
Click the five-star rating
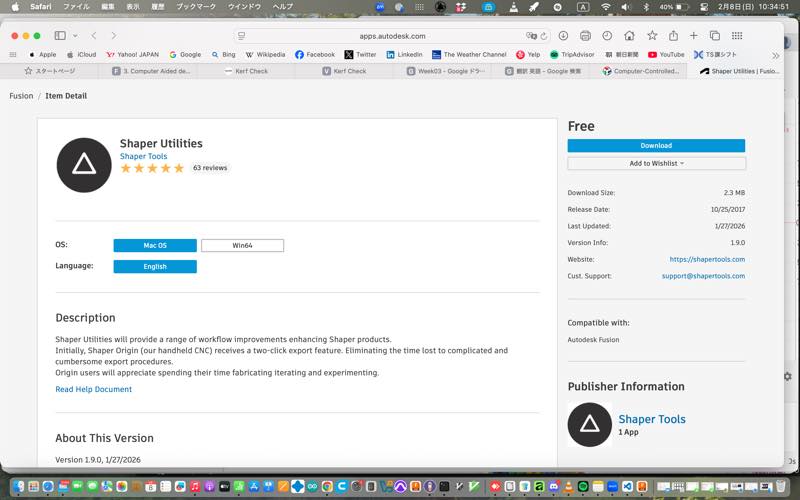pyautogui.click(x=152, y=168)
